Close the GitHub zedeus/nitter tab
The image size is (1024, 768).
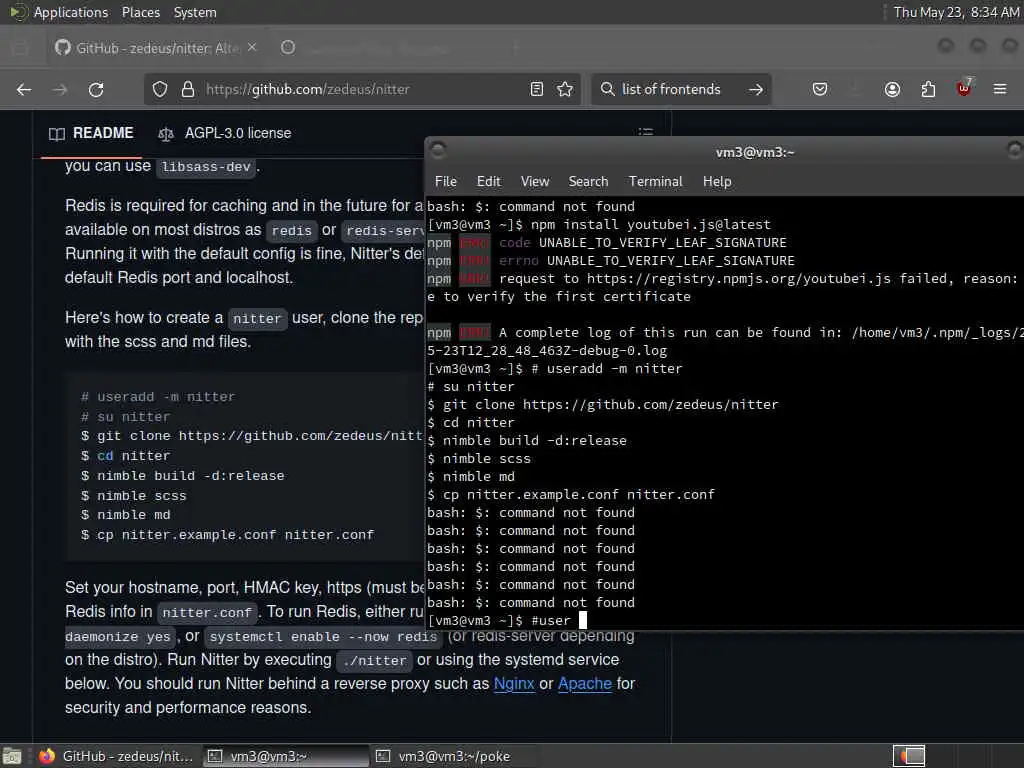252,48
